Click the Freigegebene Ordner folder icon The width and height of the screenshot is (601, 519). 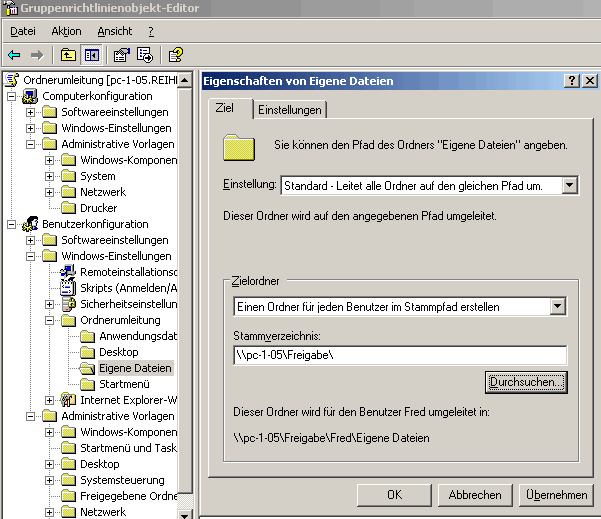68,496
